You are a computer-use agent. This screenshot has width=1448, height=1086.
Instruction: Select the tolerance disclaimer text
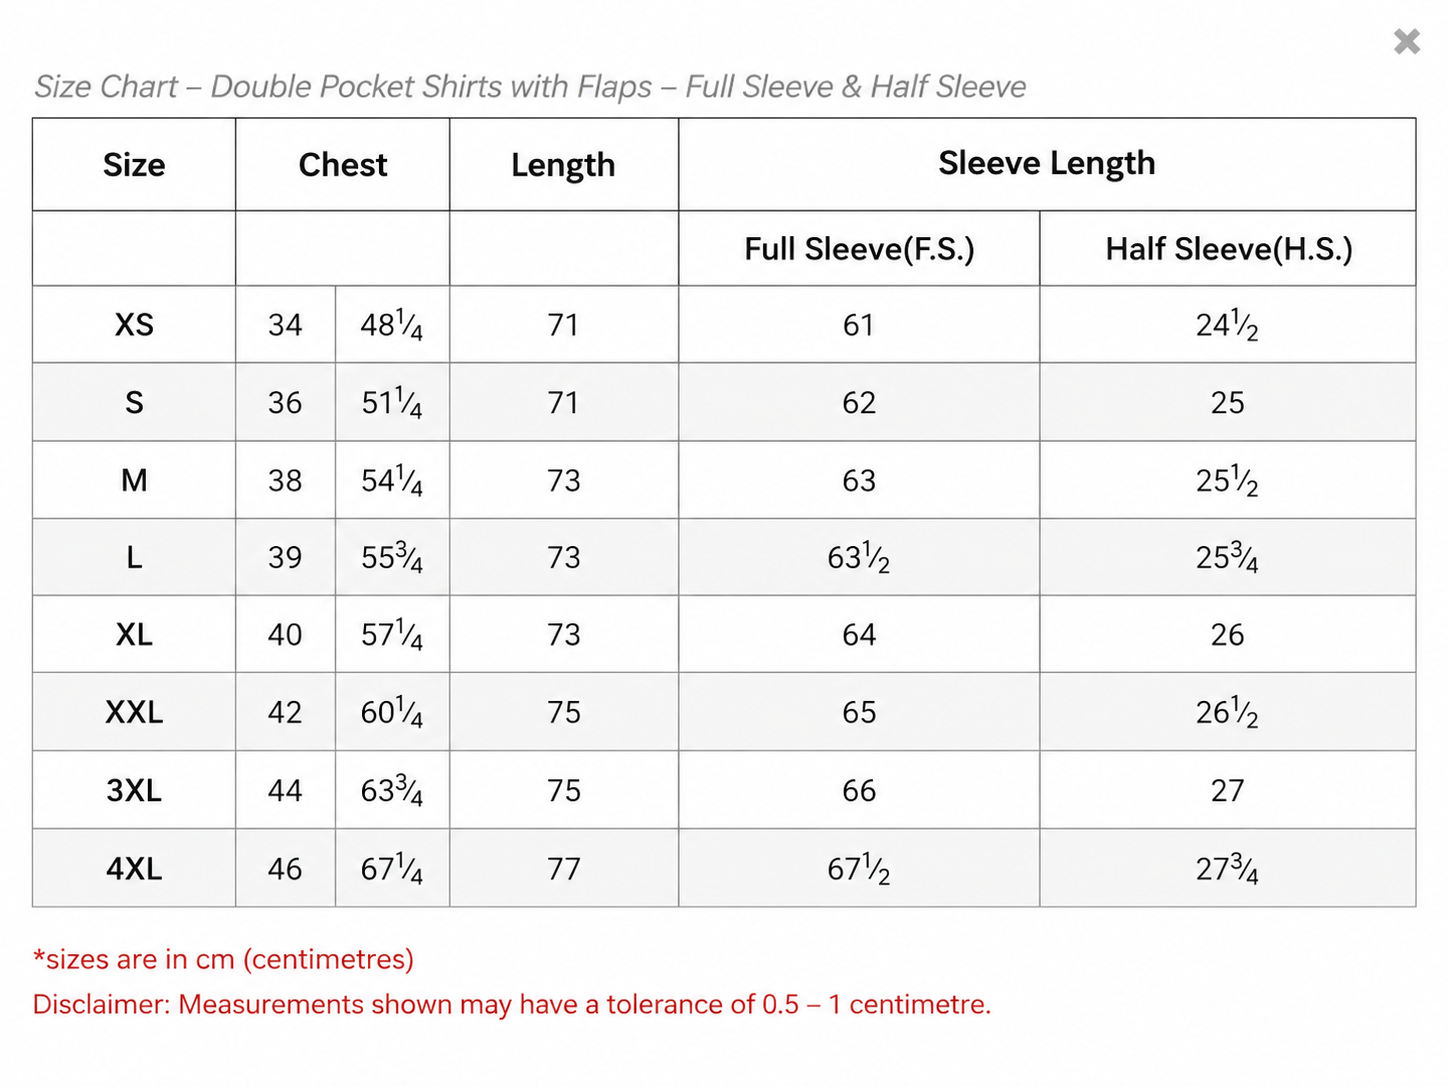point(512,1004)
